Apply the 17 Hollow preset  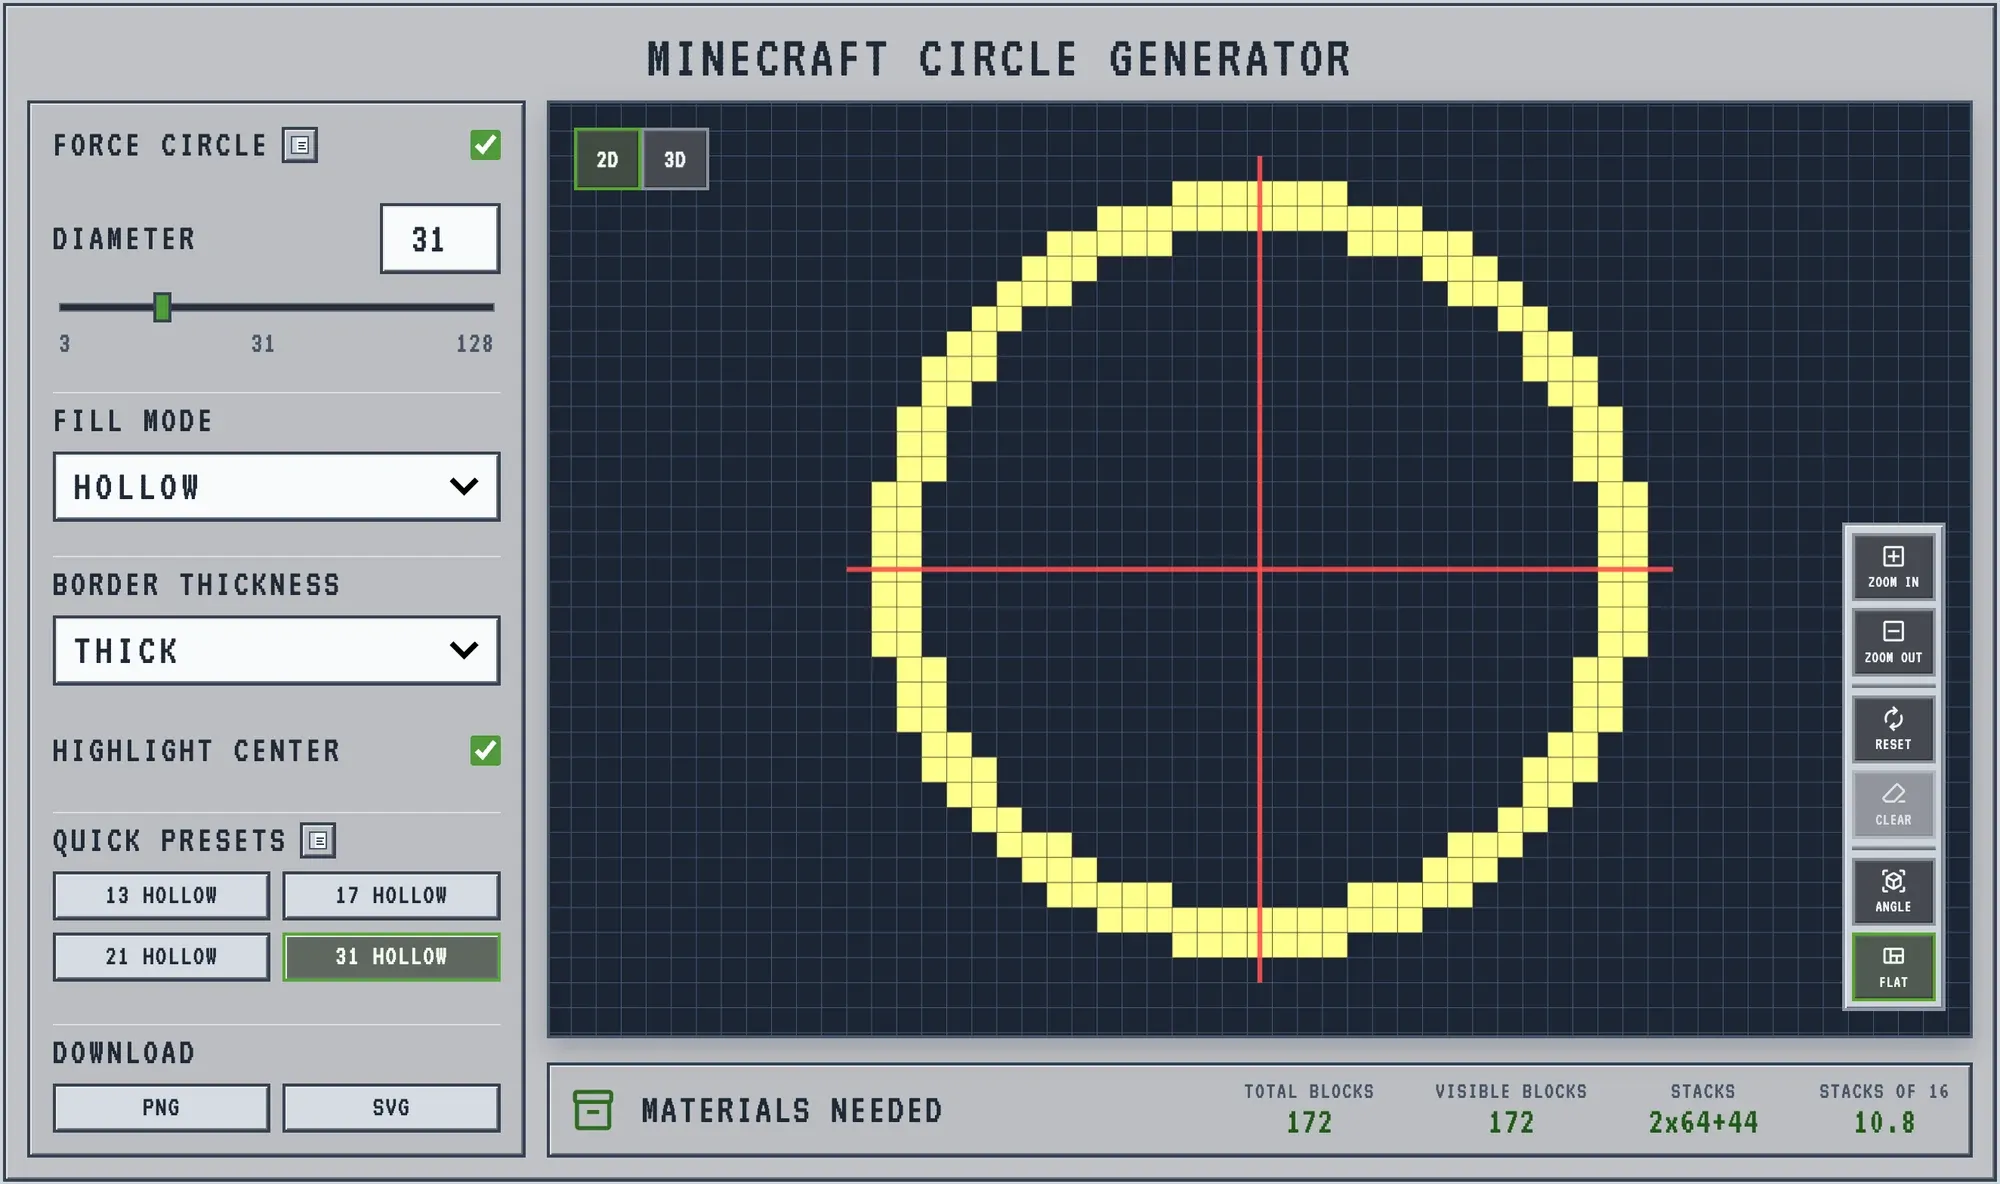pos(391,896)
